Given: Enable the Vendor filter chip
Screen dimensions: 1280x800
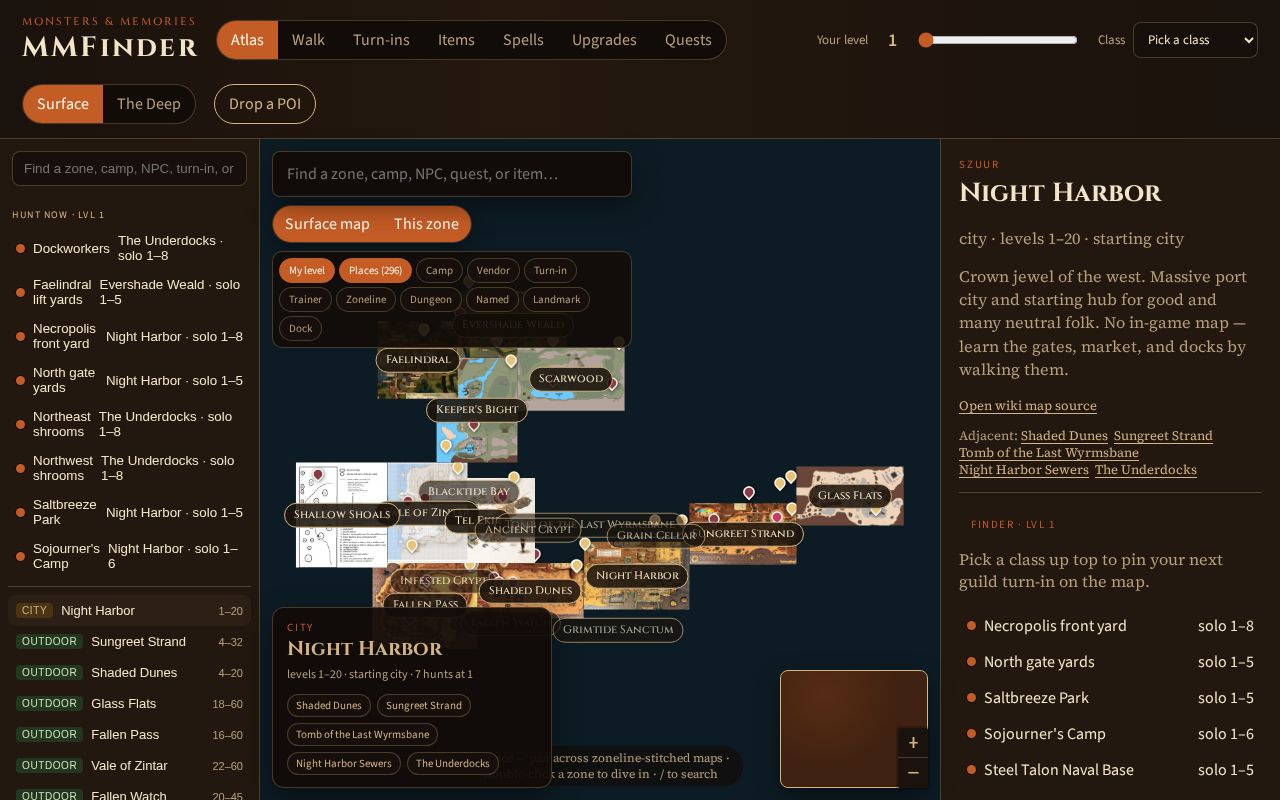Looking at the screenshot, I should point(493,270).
